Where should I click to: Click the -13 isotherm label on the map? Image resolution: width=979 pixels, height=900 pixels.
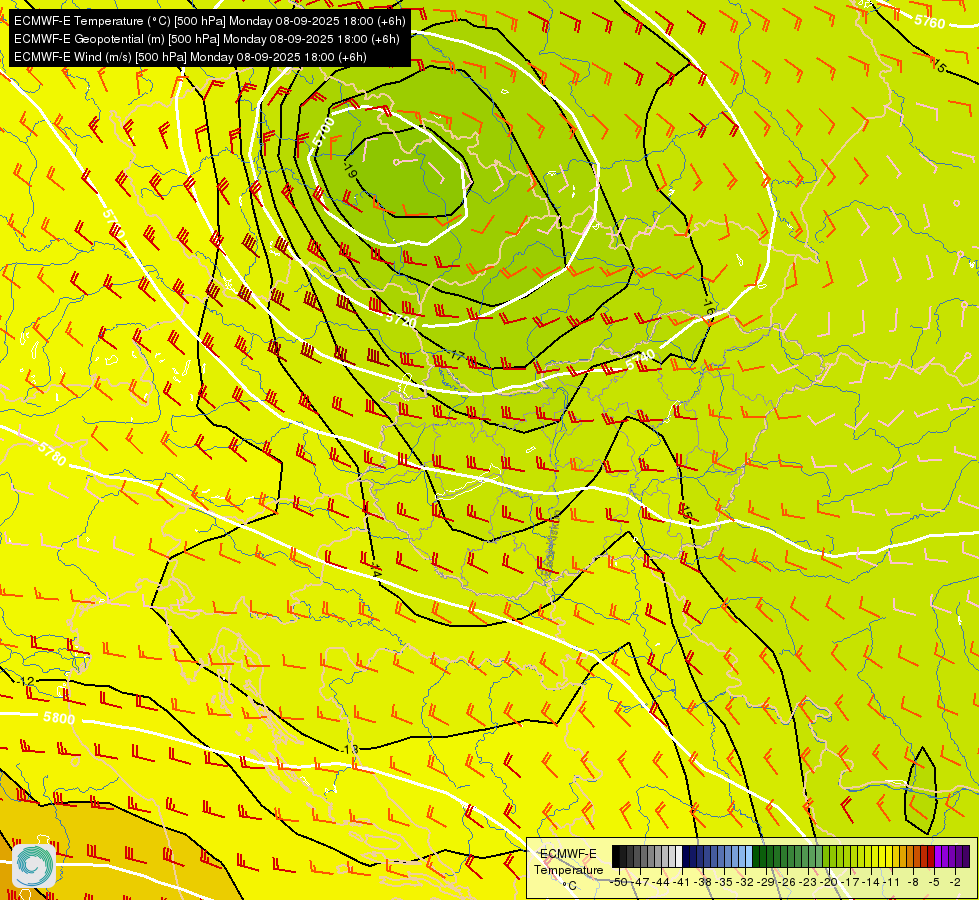tap(352, 749)
